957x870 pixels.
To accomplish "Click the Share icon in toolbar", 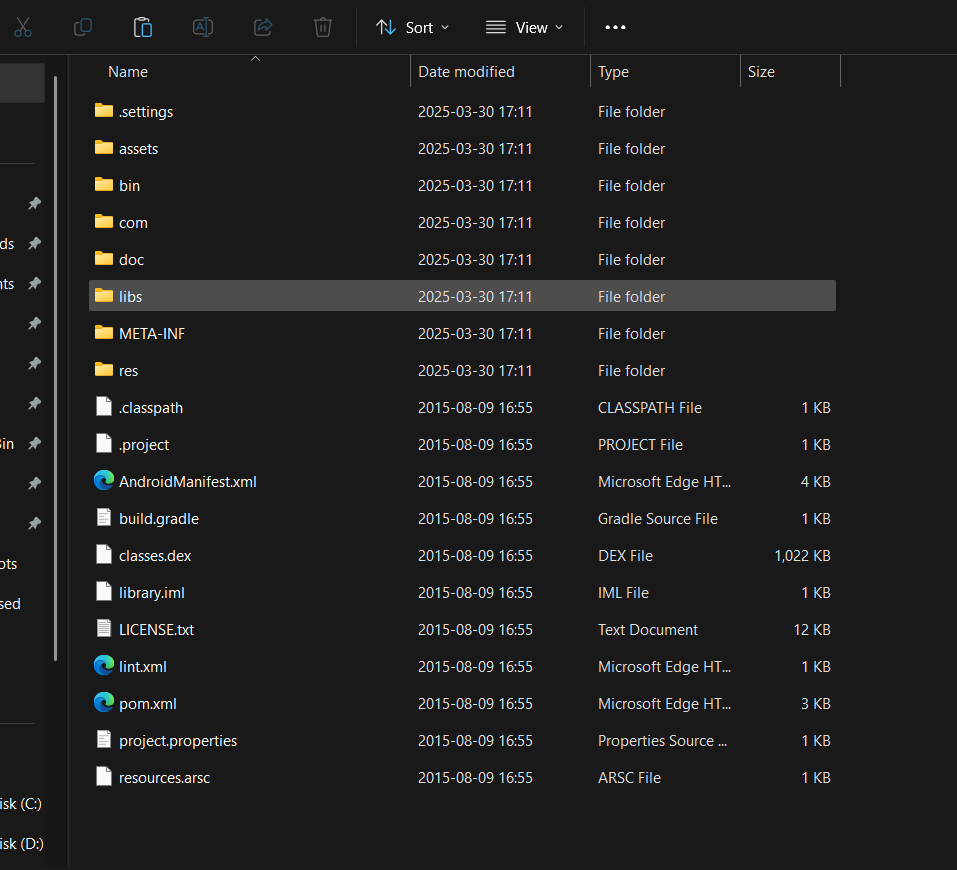I will coord(263,27).
